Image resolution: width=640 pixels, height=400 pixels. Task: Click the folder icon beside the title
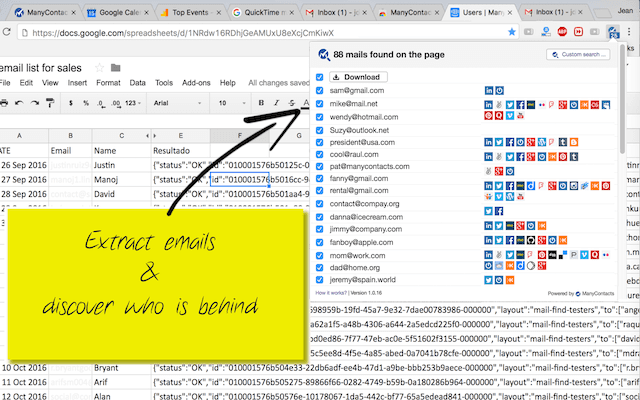point(116,67)
